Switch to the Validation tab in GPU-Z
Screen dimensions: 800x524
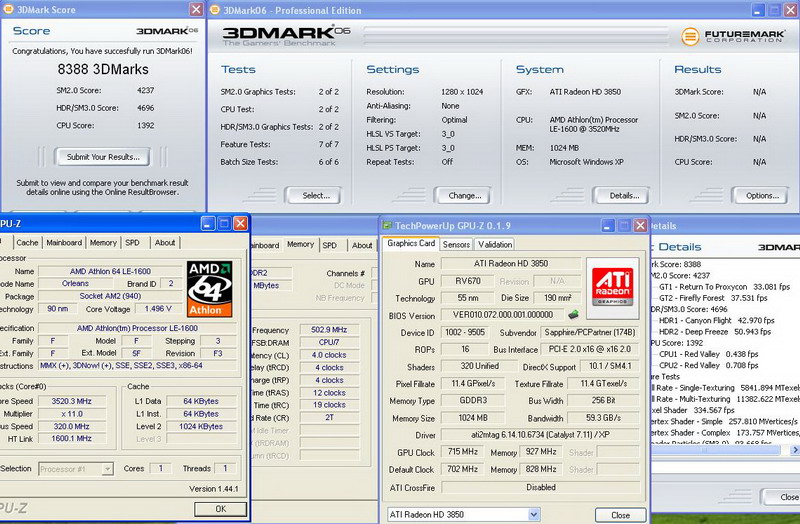(x=494, y=244)
